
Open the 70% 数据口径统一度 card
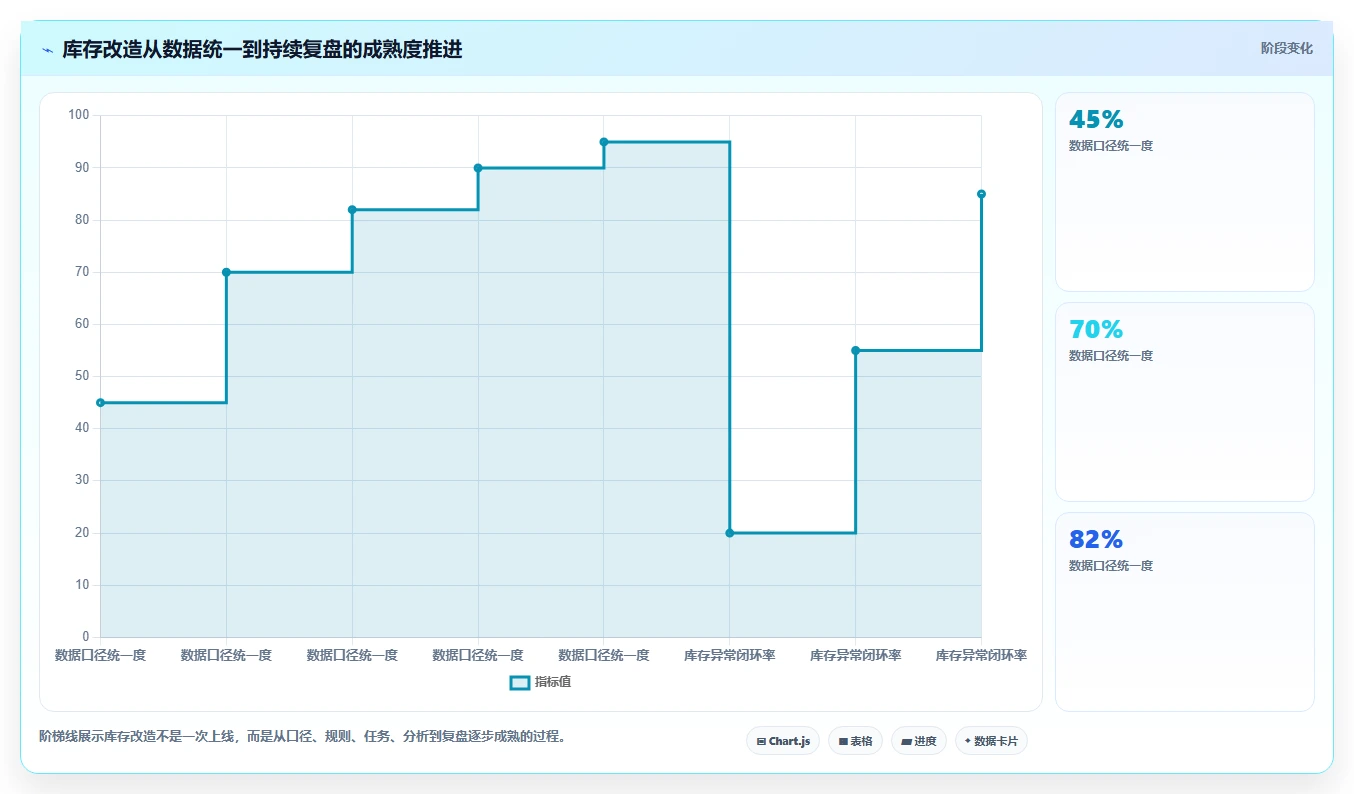1184,402
